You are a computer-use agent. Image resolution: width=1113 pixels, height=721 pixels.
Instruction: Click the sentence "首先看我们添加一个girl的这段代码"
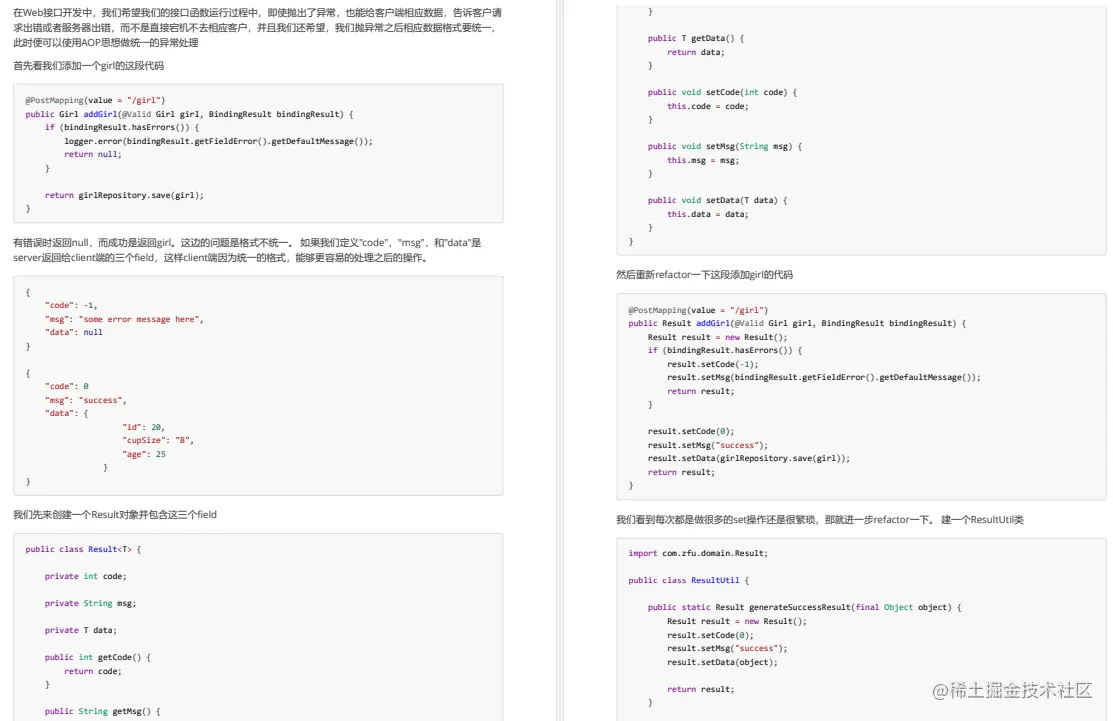89,66
